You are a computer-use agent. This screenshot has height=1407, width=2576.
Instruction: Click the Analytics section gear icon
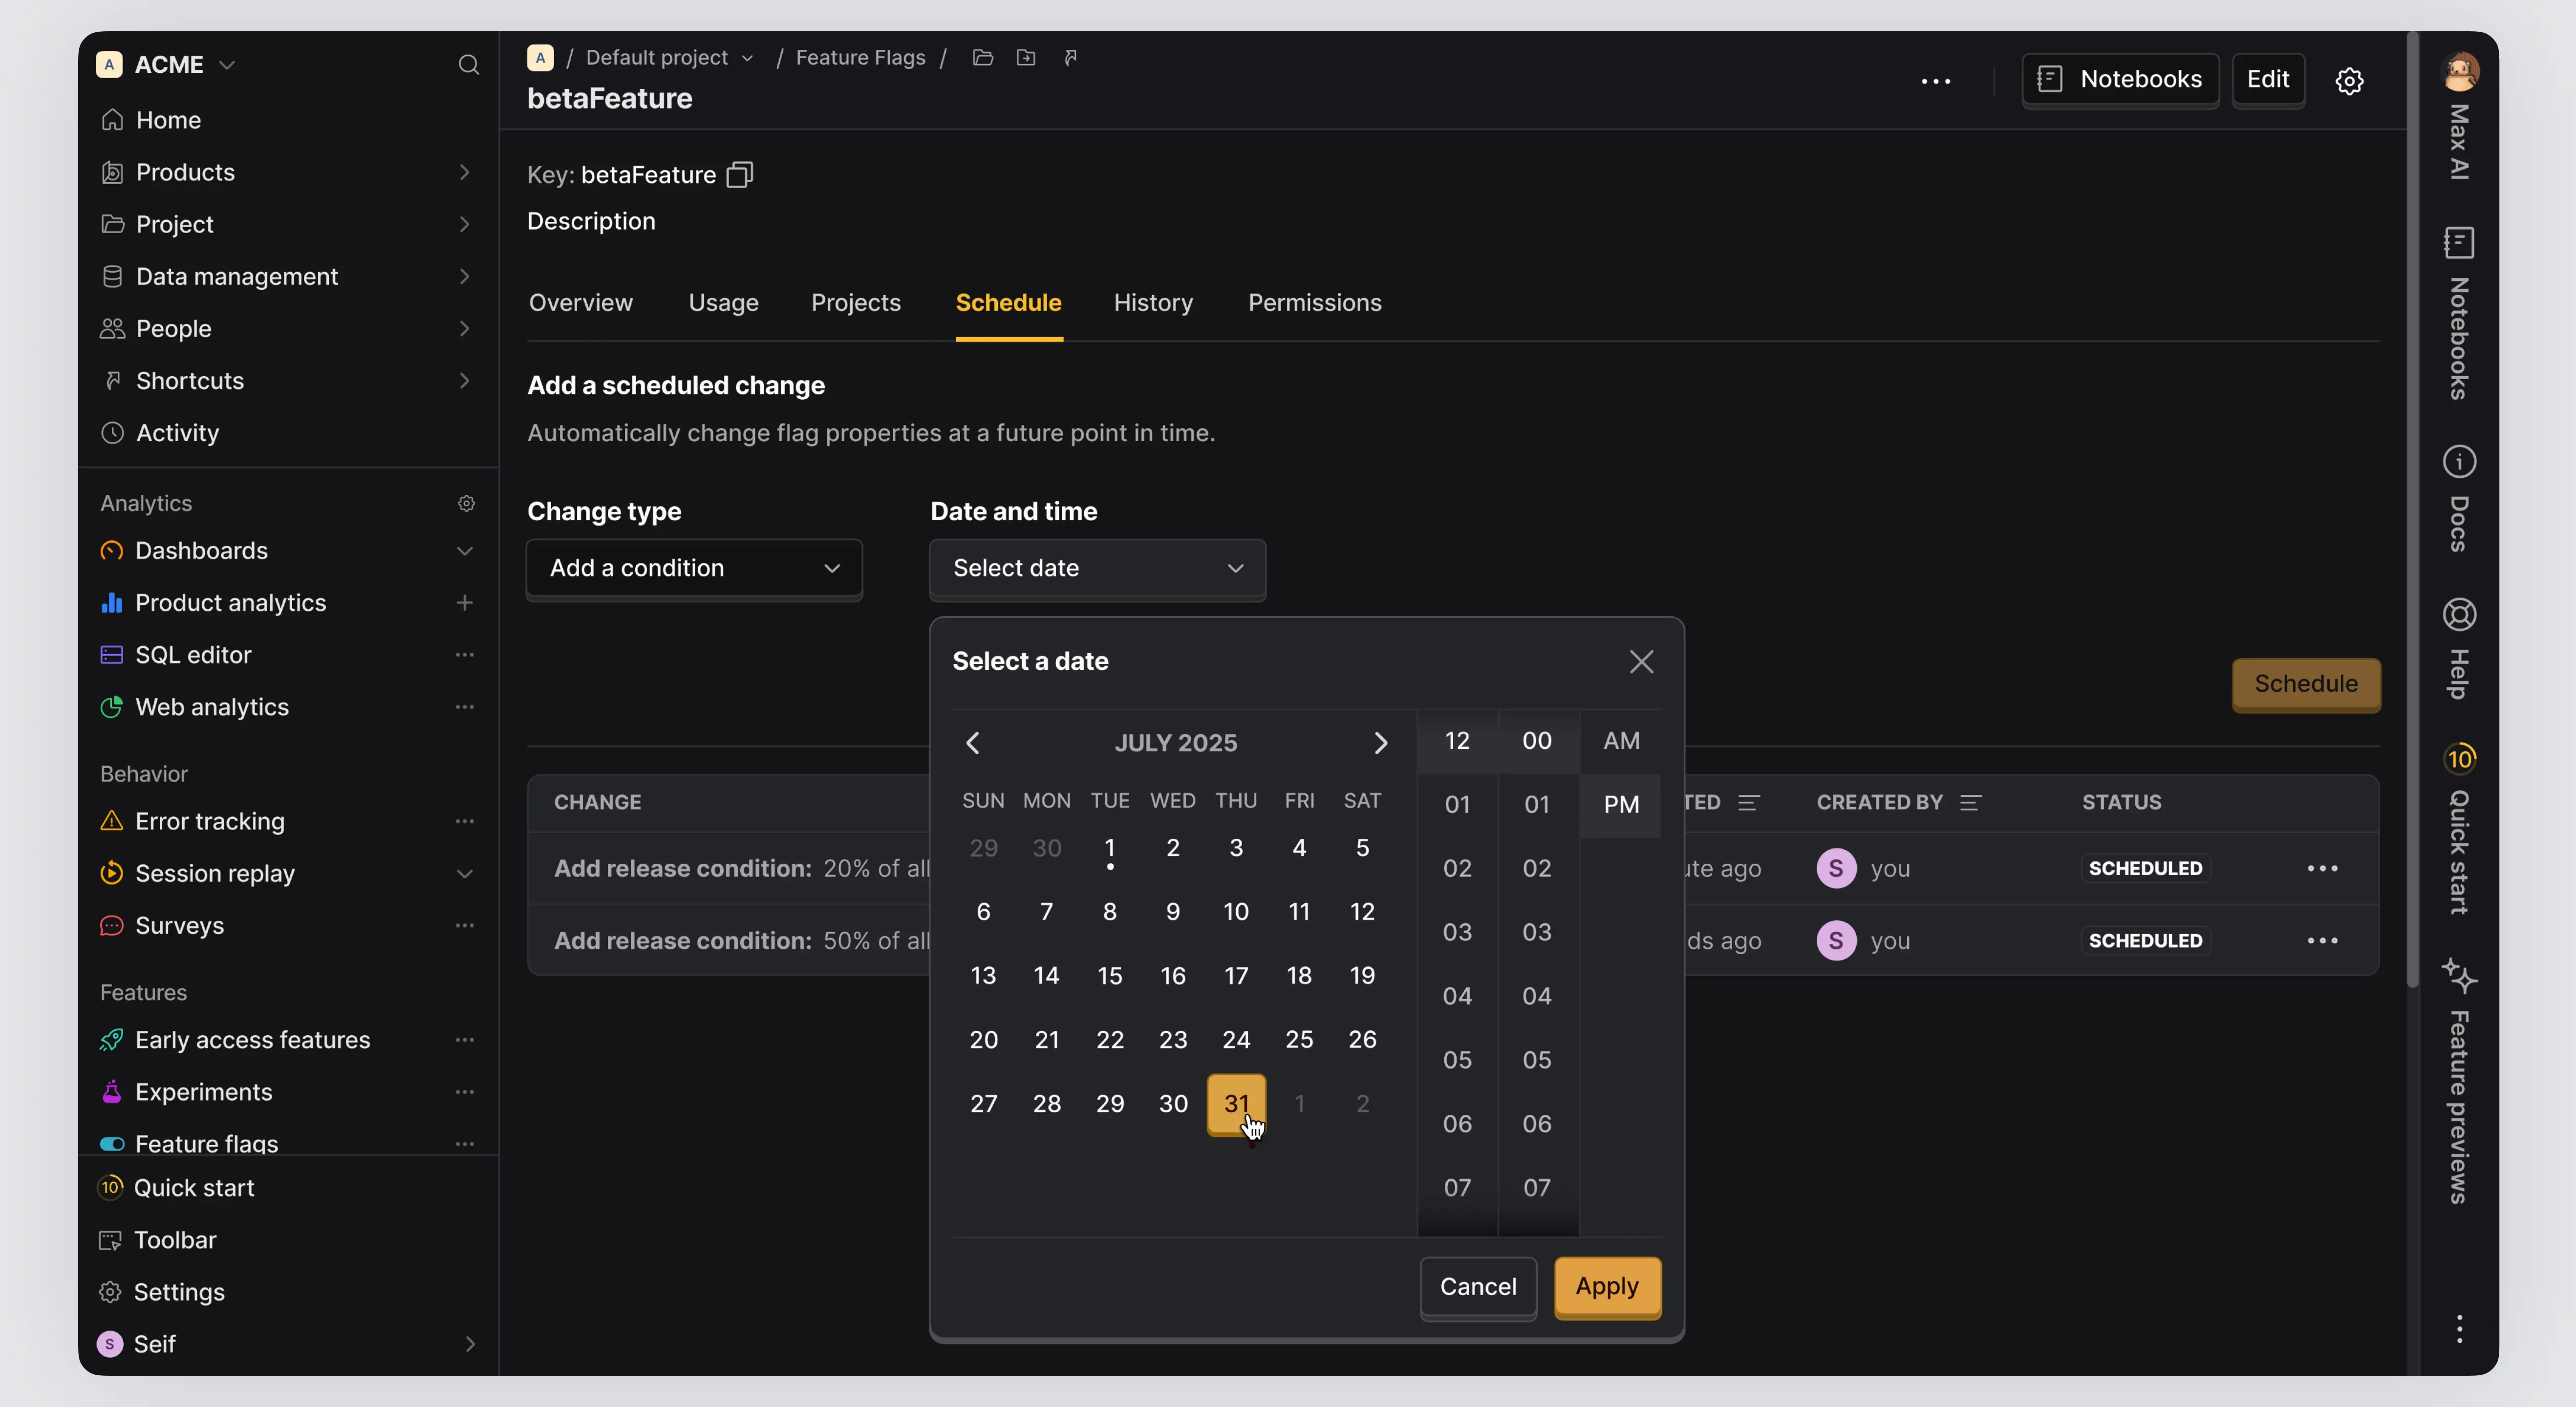click(x=466, y=503)
